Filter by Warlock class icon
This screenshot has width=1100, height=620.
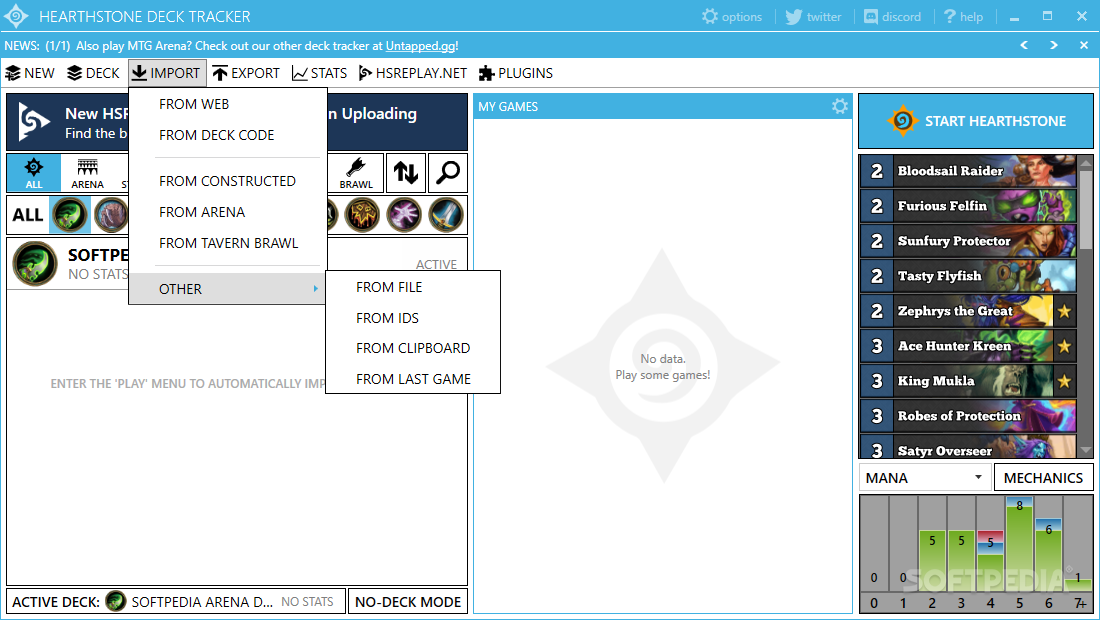tap(404, 215)
